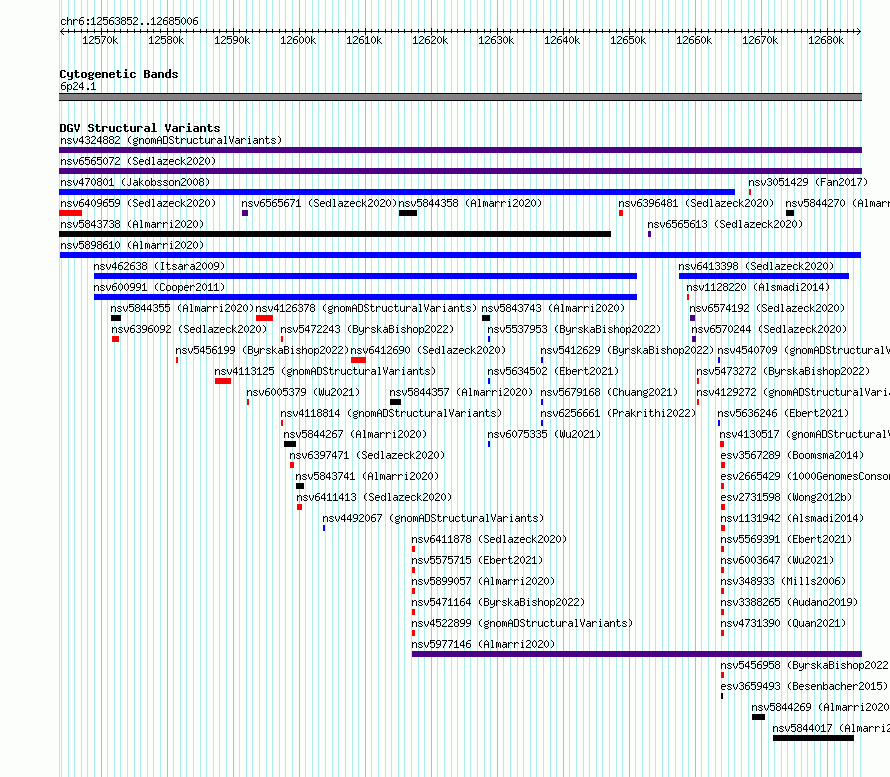
Task: Click the esv3567289 (Boomsma2014) label
Action: point(792,455)
